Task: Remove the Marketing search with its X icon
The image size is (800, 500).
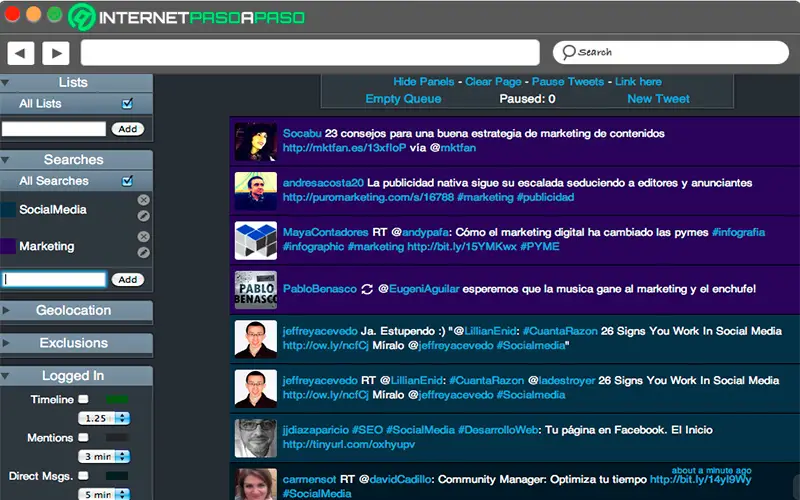Action: point(144,237)
